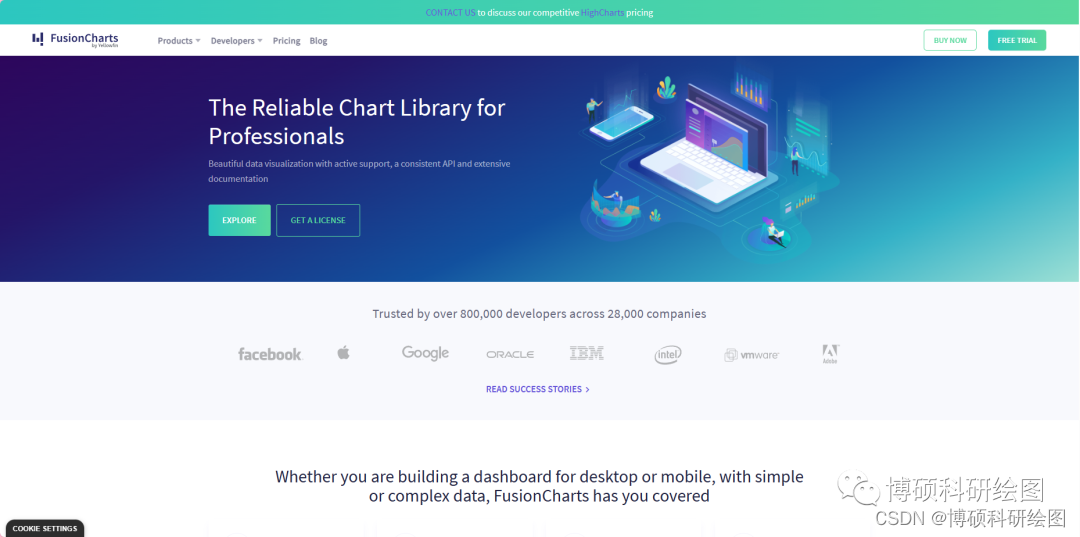Click the EXPLORE button
This screenshot has height=537, width=1080.
click(239, 220)
